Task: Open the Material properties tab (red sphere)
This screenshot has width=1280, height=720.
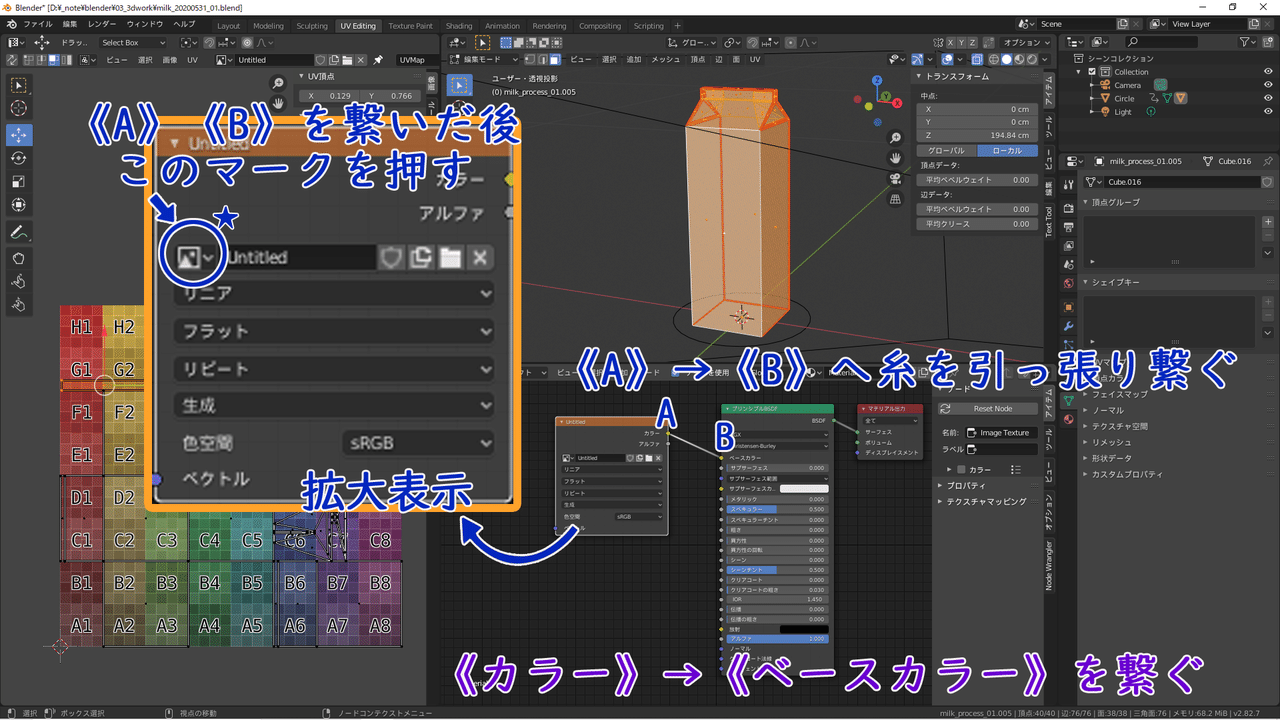Action: tap(1068, 419)
